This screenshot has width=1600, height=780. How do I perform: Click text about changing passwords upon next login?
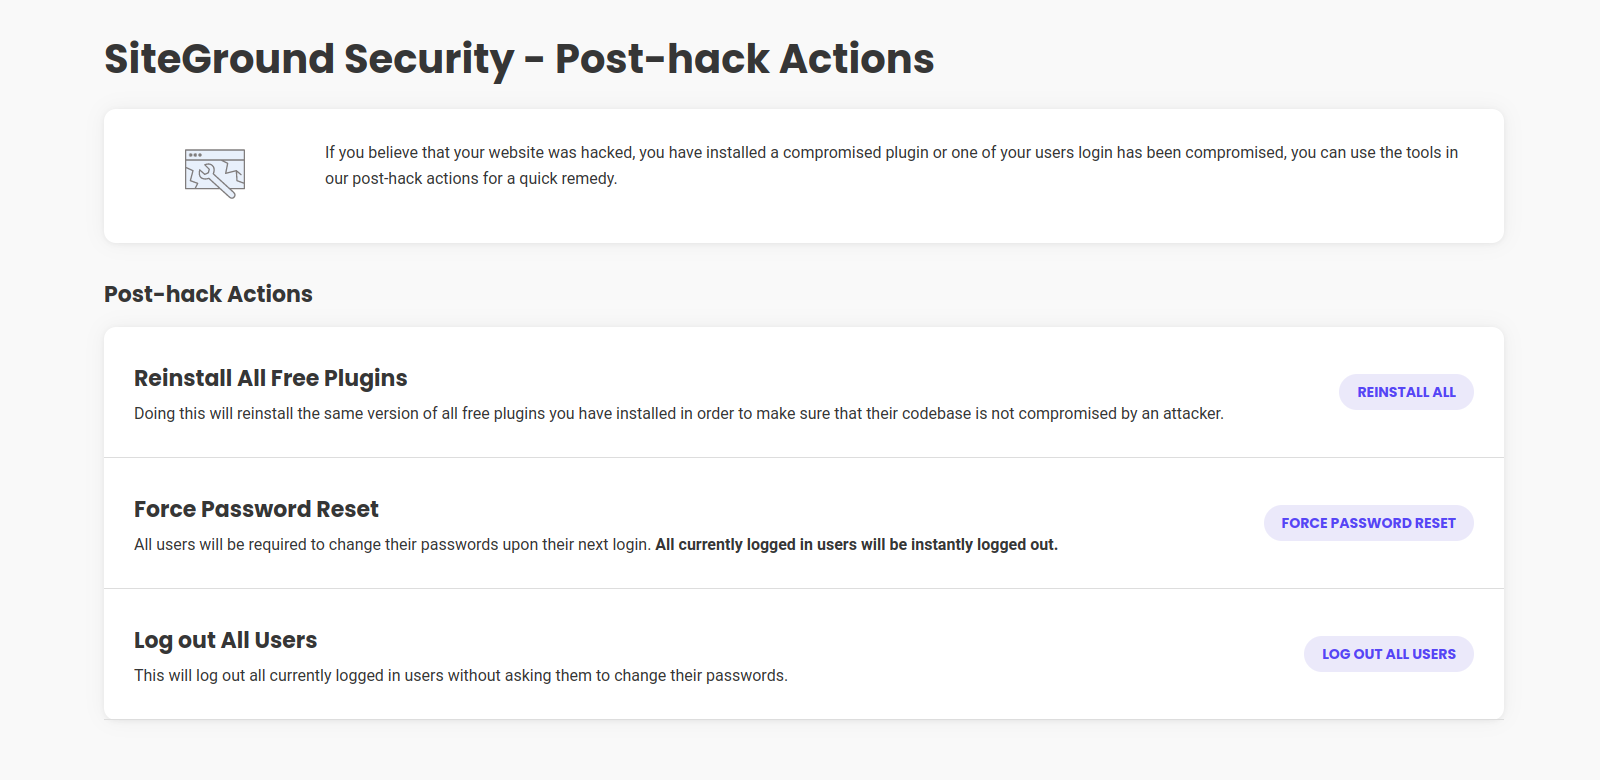392,544
